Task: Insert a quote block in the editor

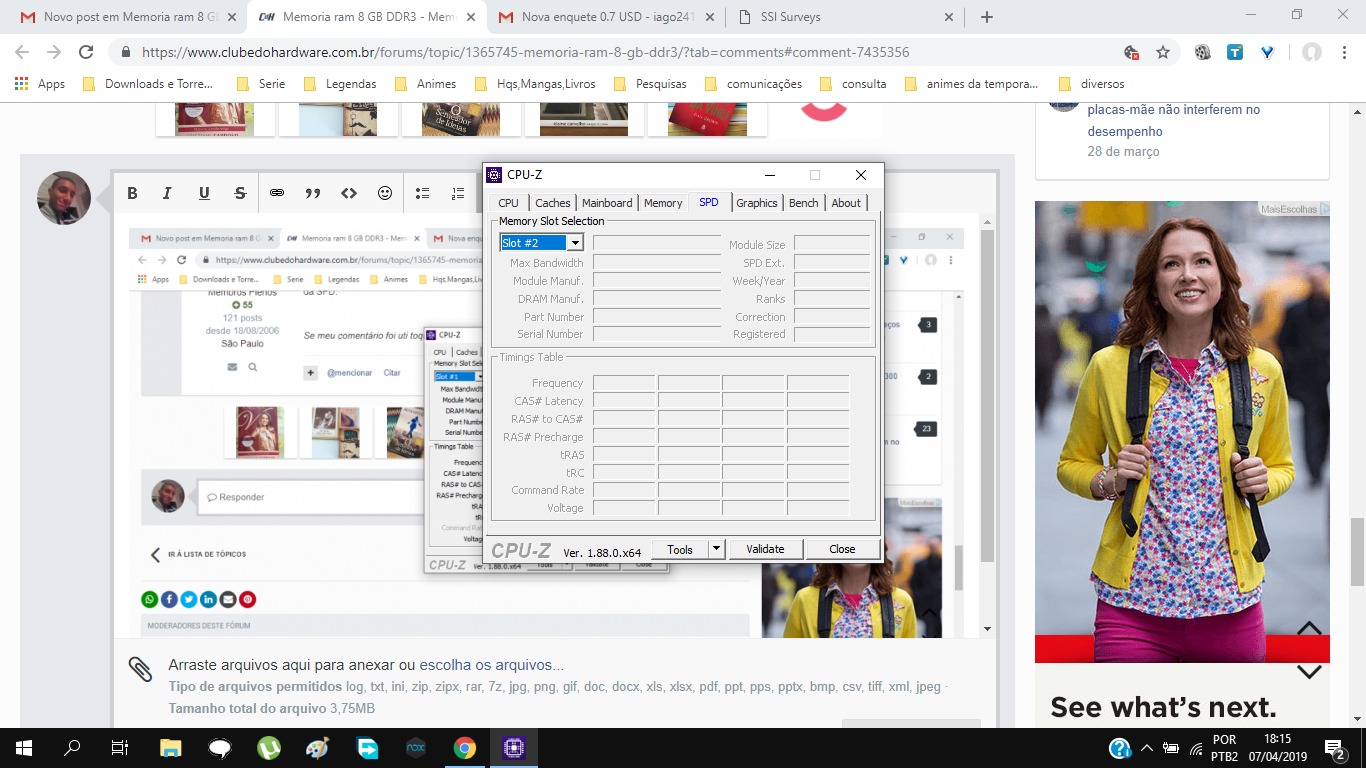Action: (313, 194)
